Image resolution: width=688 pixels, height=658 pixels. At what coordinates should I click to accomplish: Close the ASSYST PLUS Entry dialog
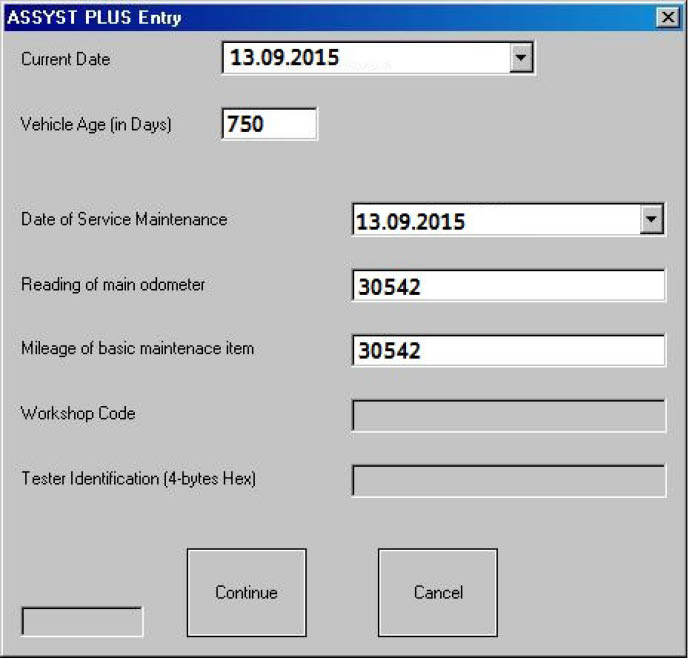666,18
